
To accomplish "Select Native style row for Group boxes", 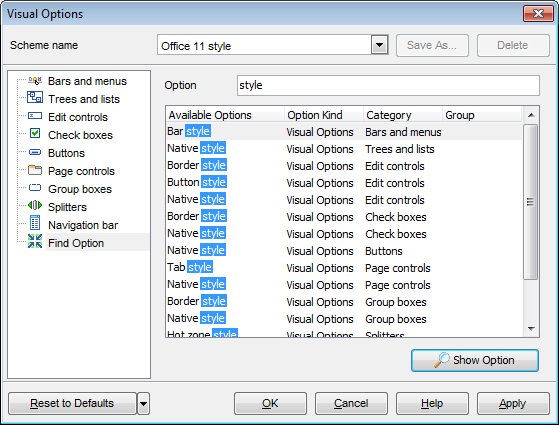I will 344,319.
